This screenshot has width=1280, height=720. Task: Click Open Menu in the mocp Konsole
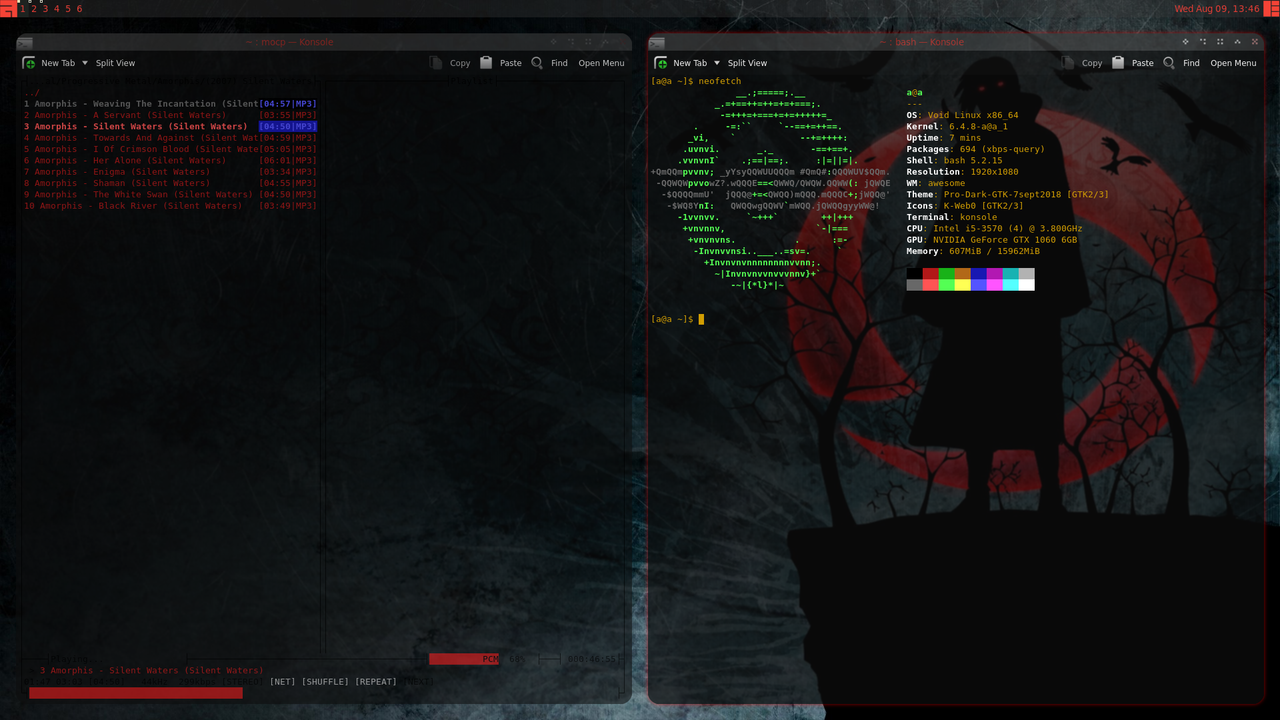pyautogui.click(x=601, y=63)
